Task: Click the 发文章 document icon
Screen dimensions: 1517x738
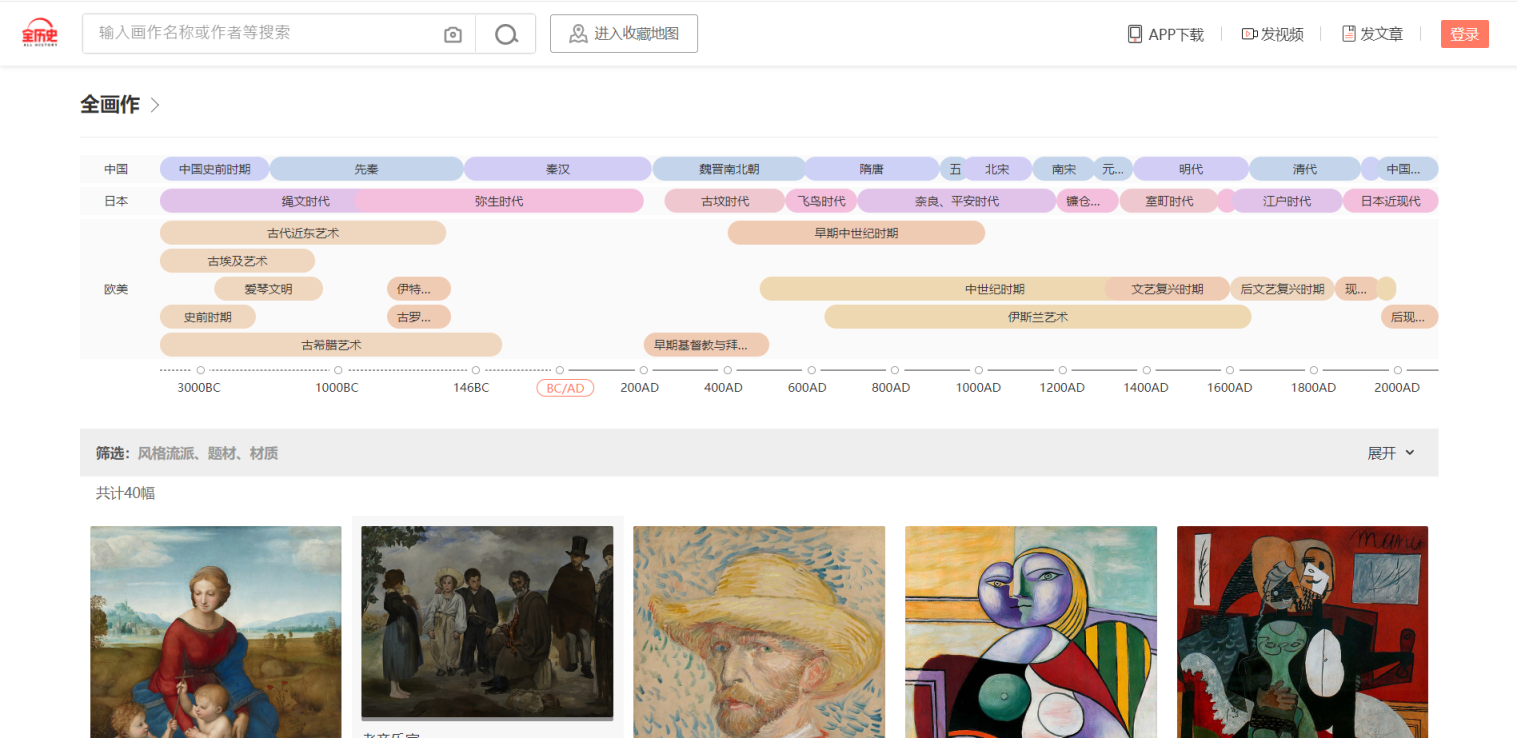Action: pyautogui.click(x=1348, y=34)
